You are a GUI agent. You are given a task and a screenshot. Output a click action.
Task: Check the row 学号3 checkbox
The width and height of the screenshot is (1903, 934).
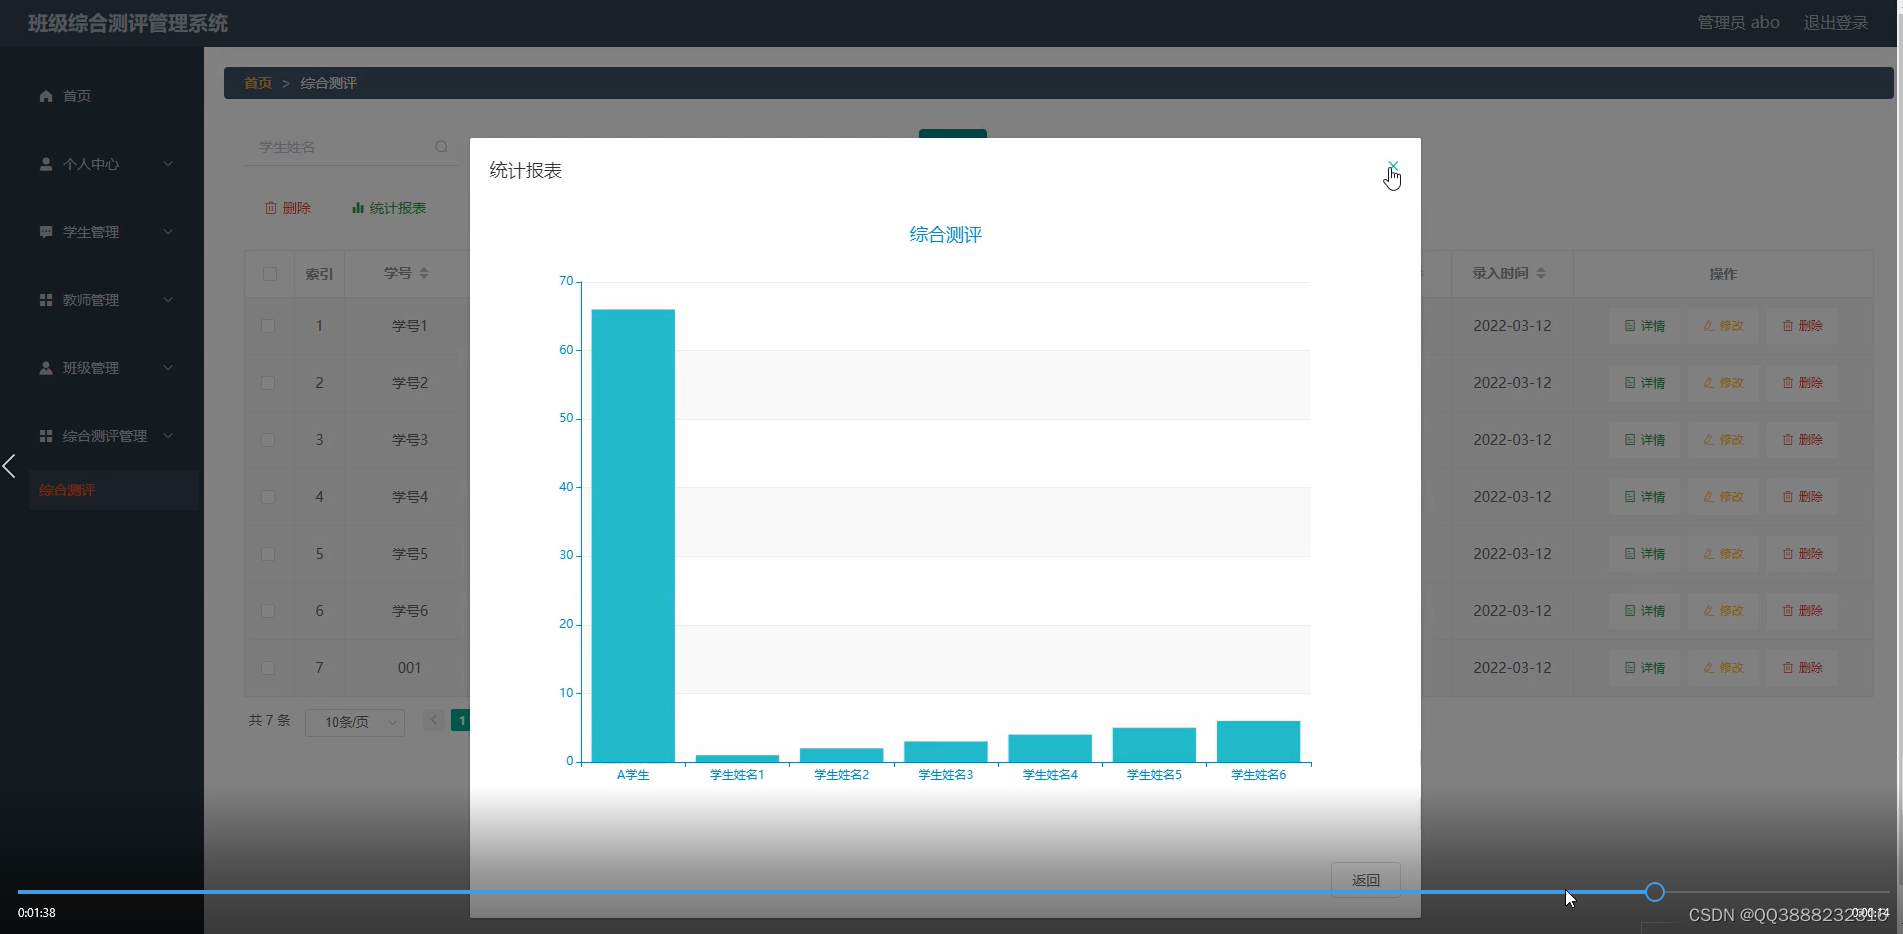268,440
